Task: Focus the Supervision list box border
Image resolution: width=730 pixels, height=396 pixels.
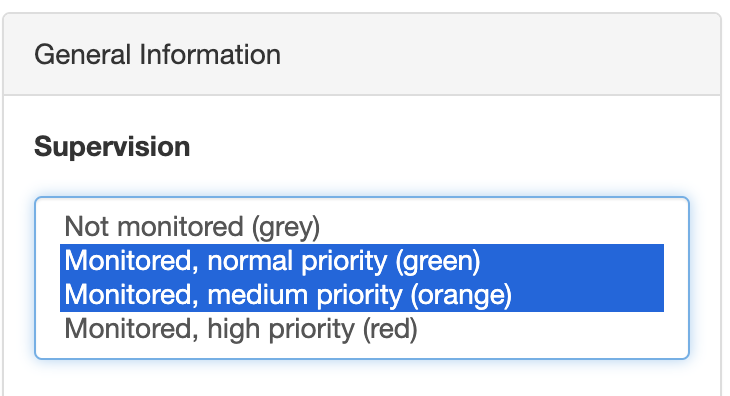Action: click(x=362, y=278)
